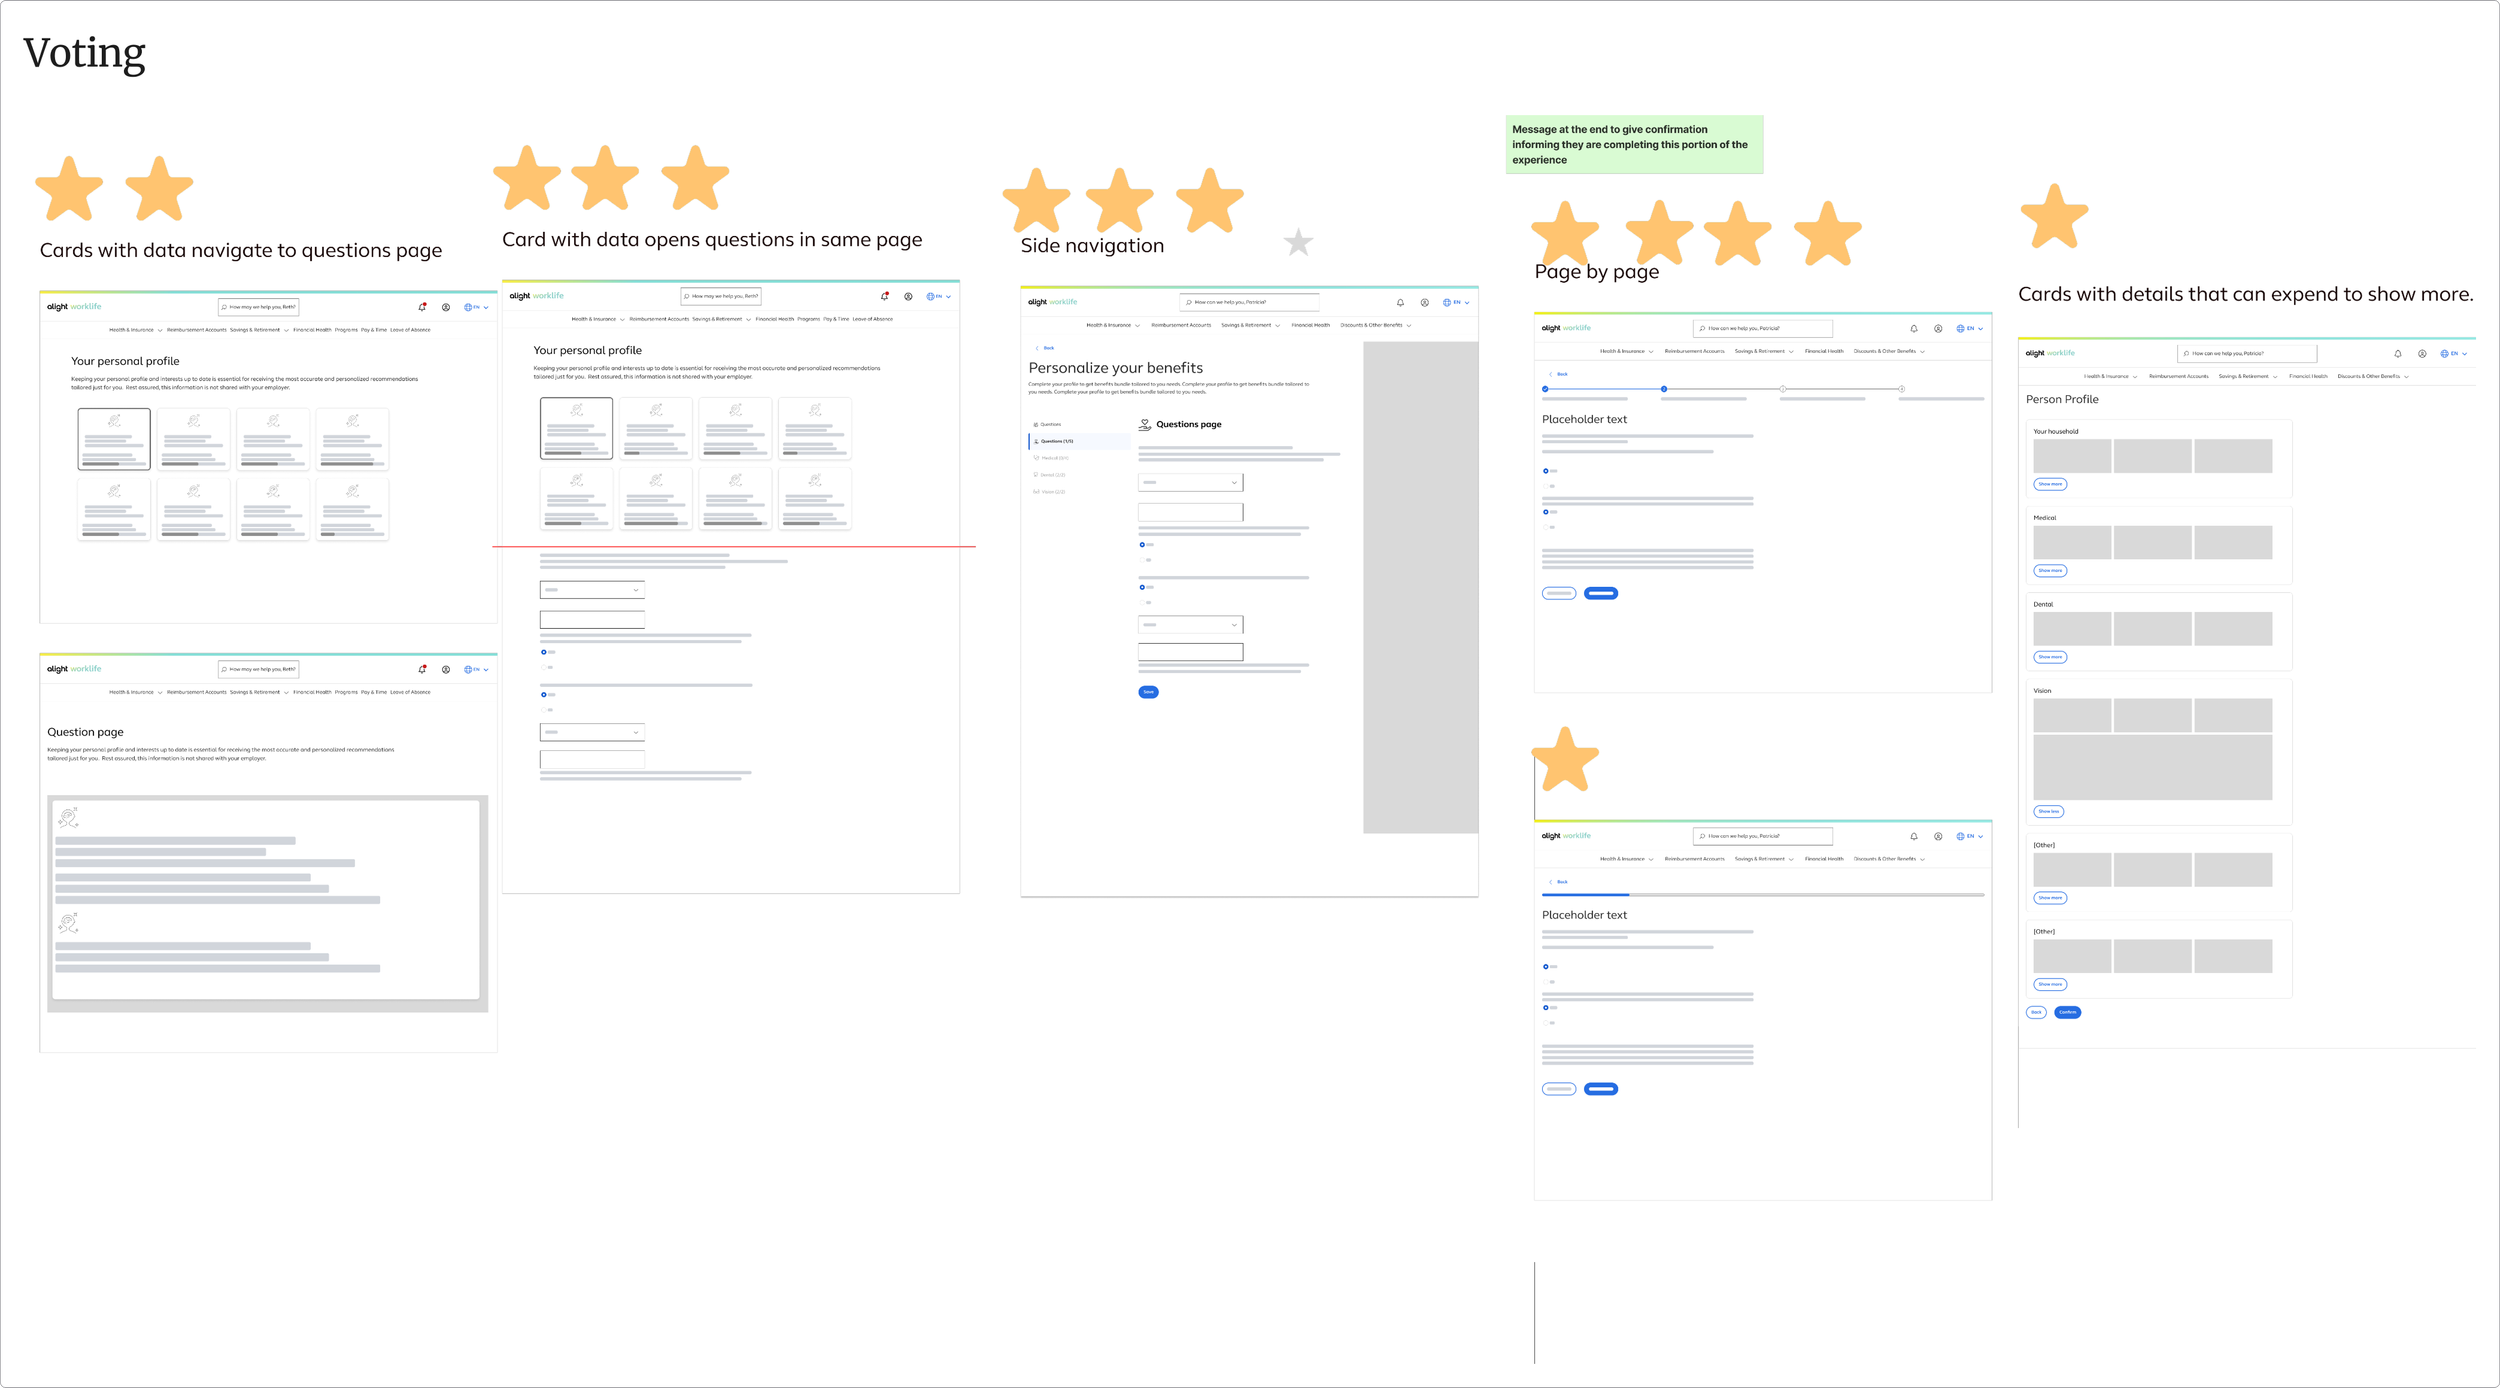Click user account icon in Person Profile mockup header

2422,354
